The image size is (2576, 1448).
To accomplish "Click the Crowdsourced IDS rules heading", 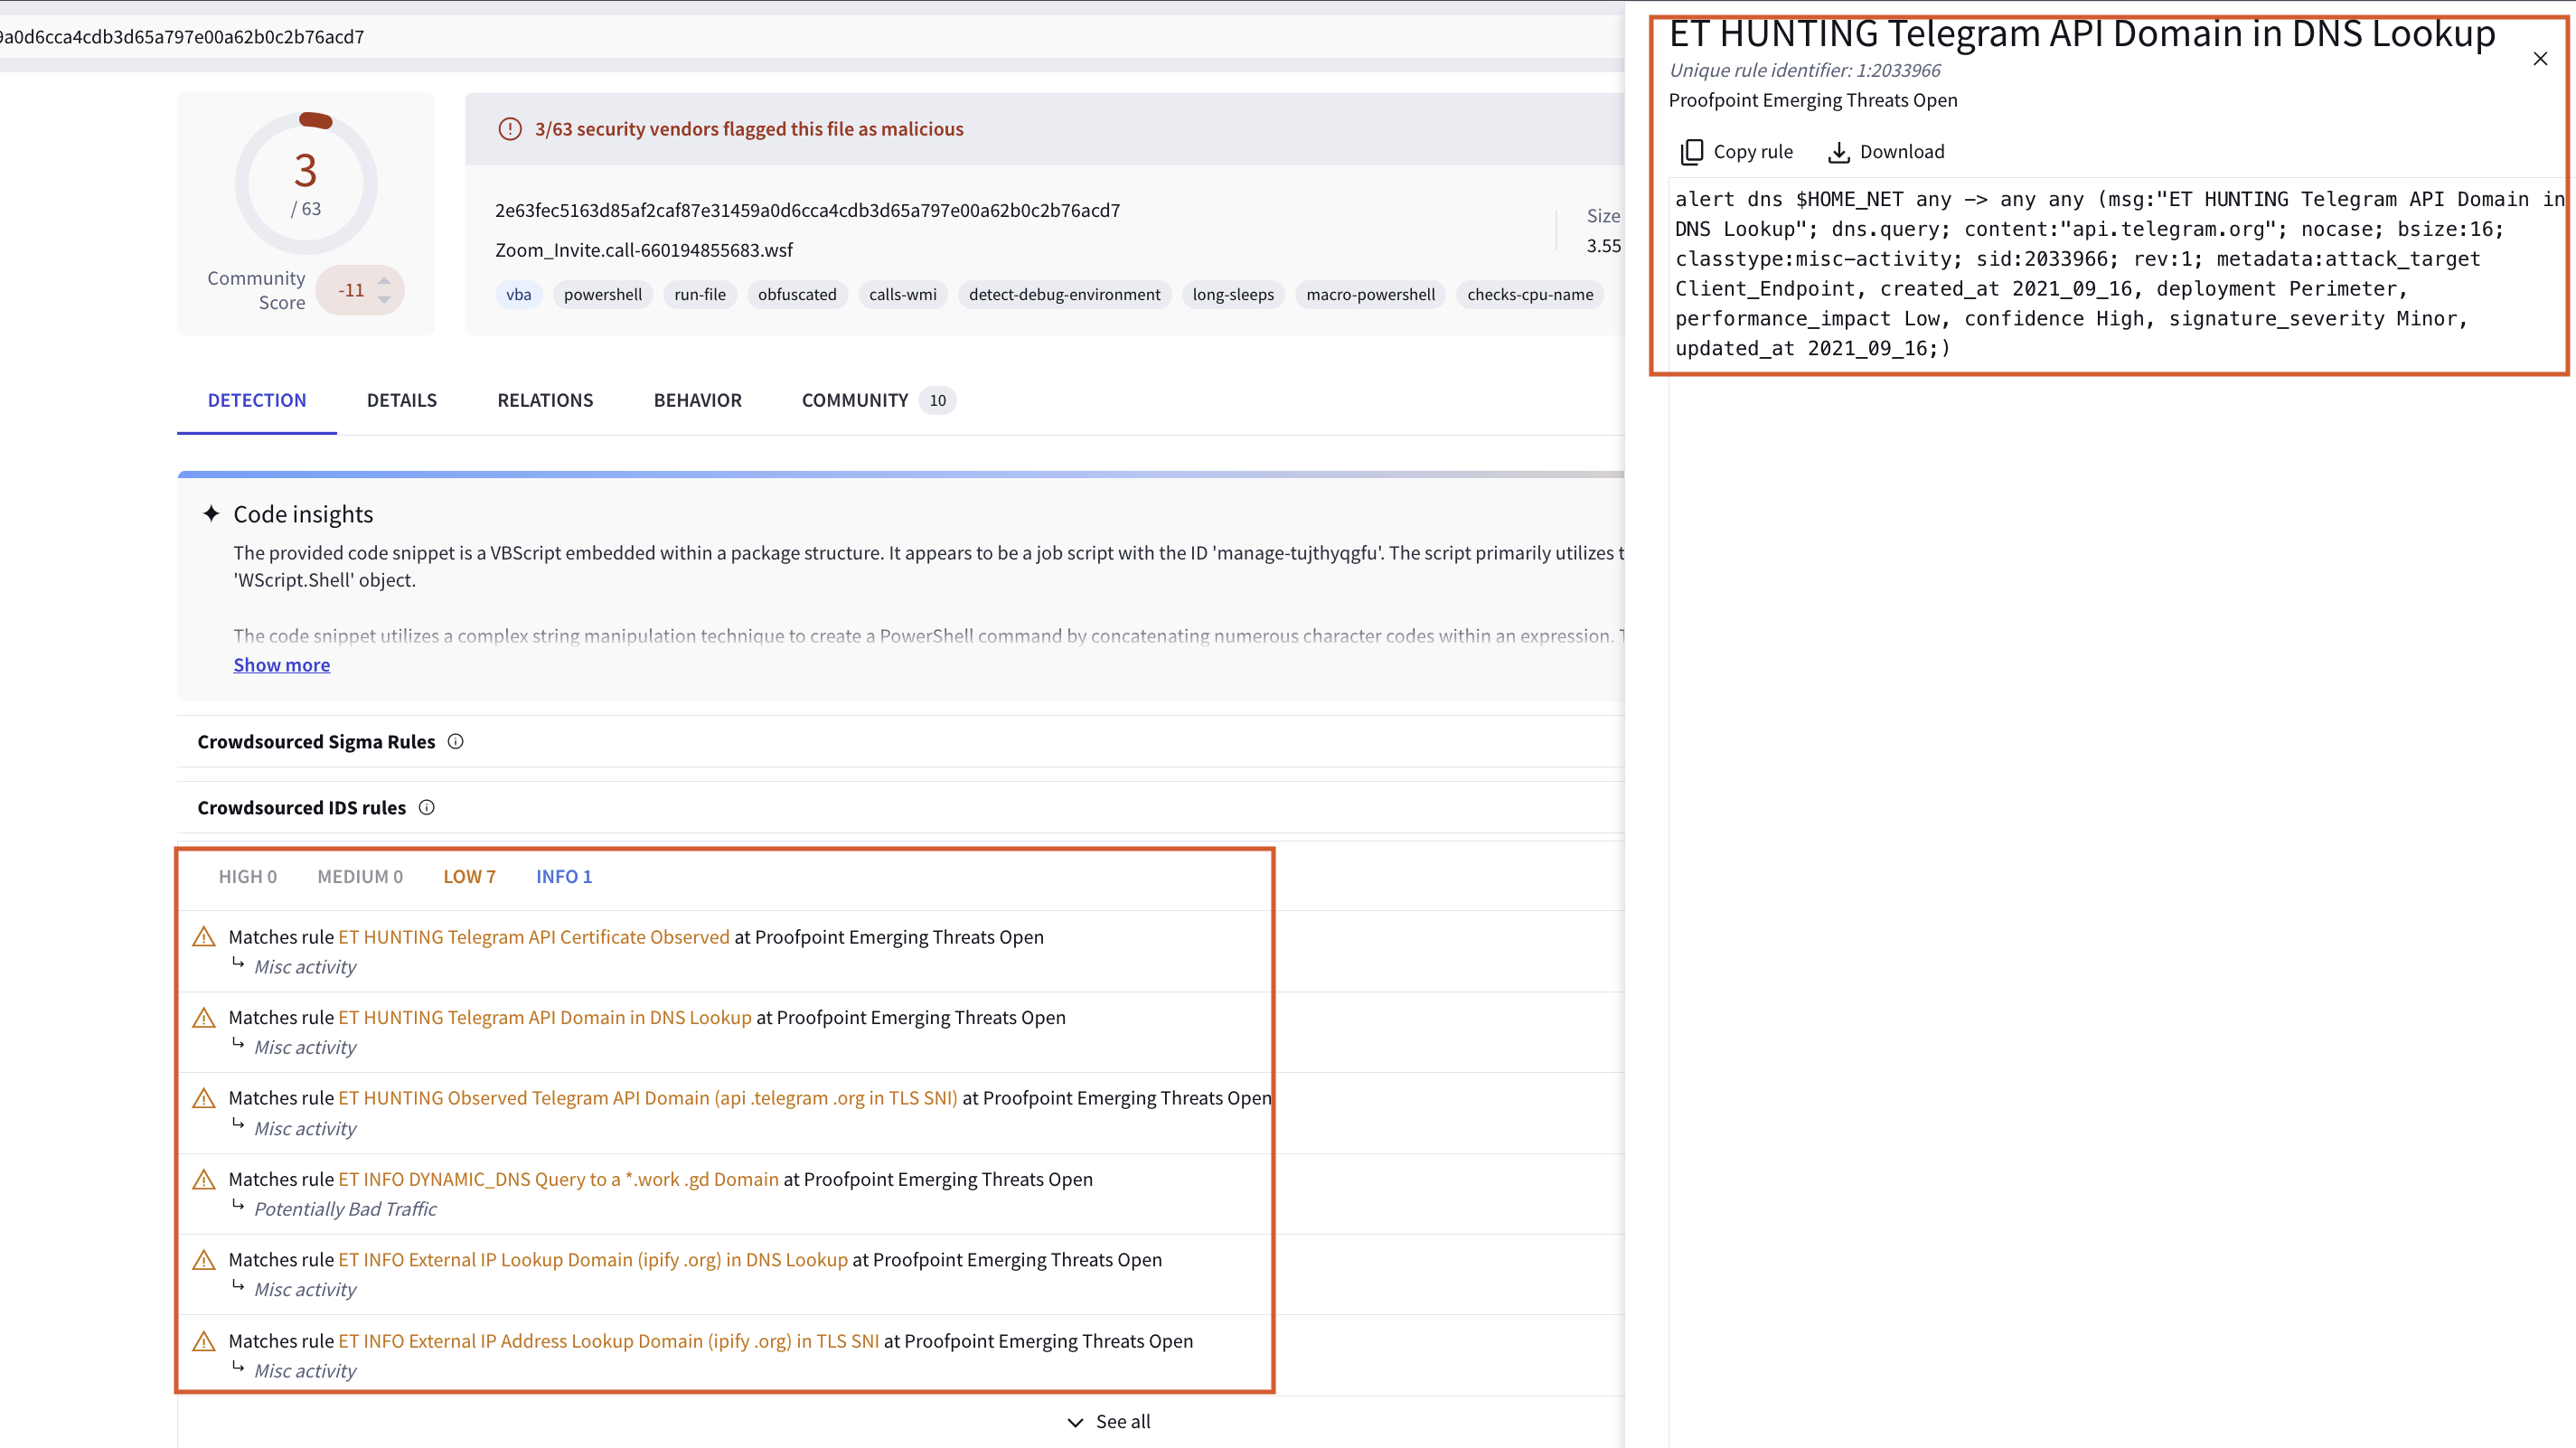I will tap(302, 808).
